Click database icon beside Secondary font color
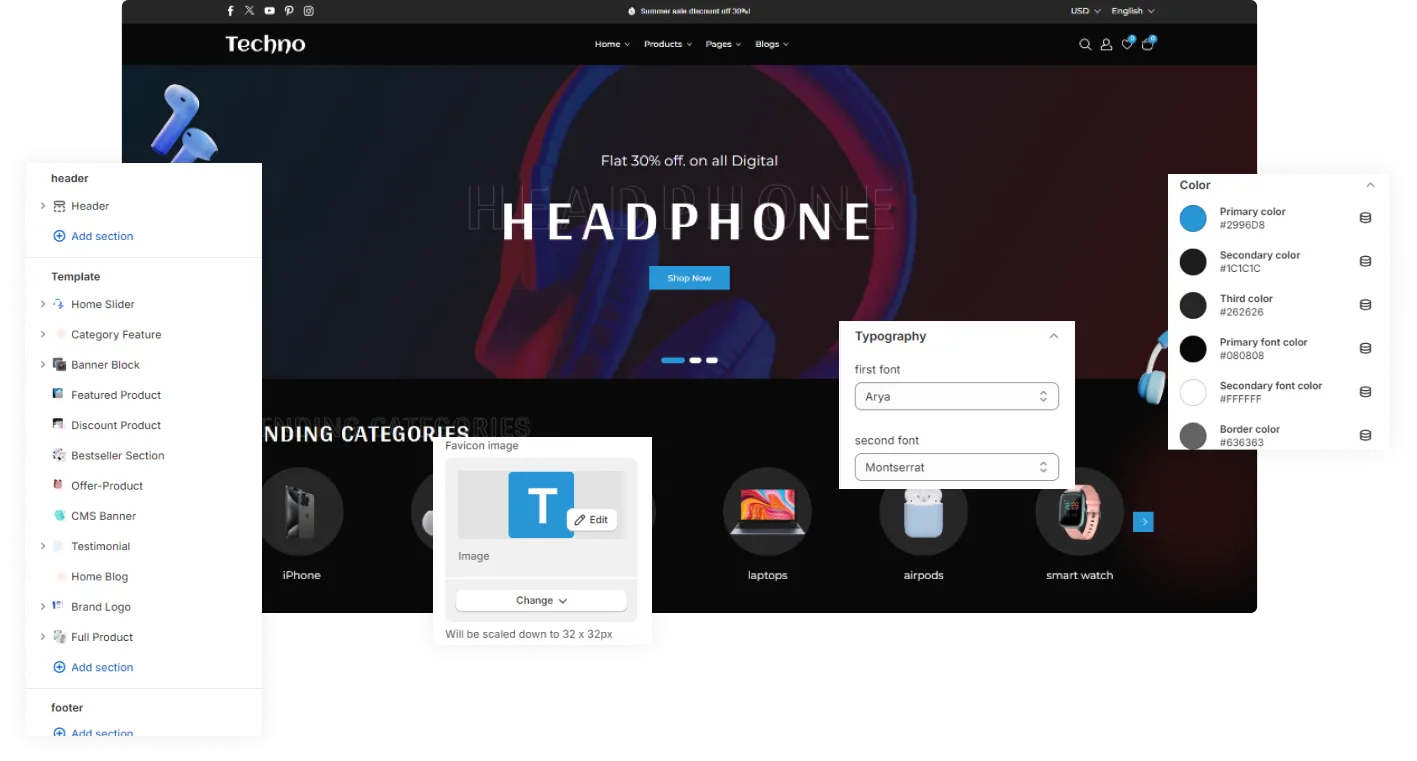1417x761 pixels. click(1365, 392)
